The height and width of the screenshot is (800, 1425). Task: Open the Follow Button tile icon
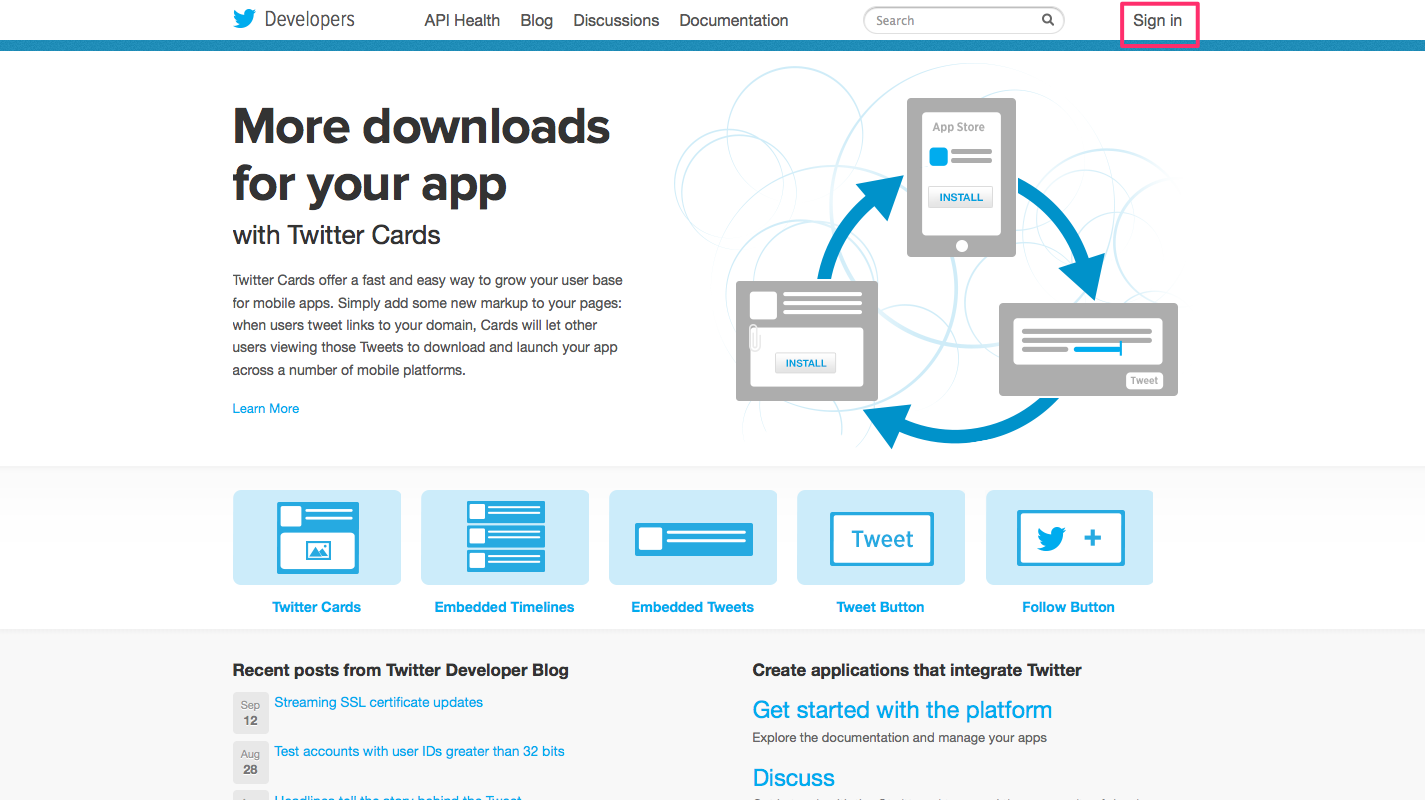point(1069,537)
